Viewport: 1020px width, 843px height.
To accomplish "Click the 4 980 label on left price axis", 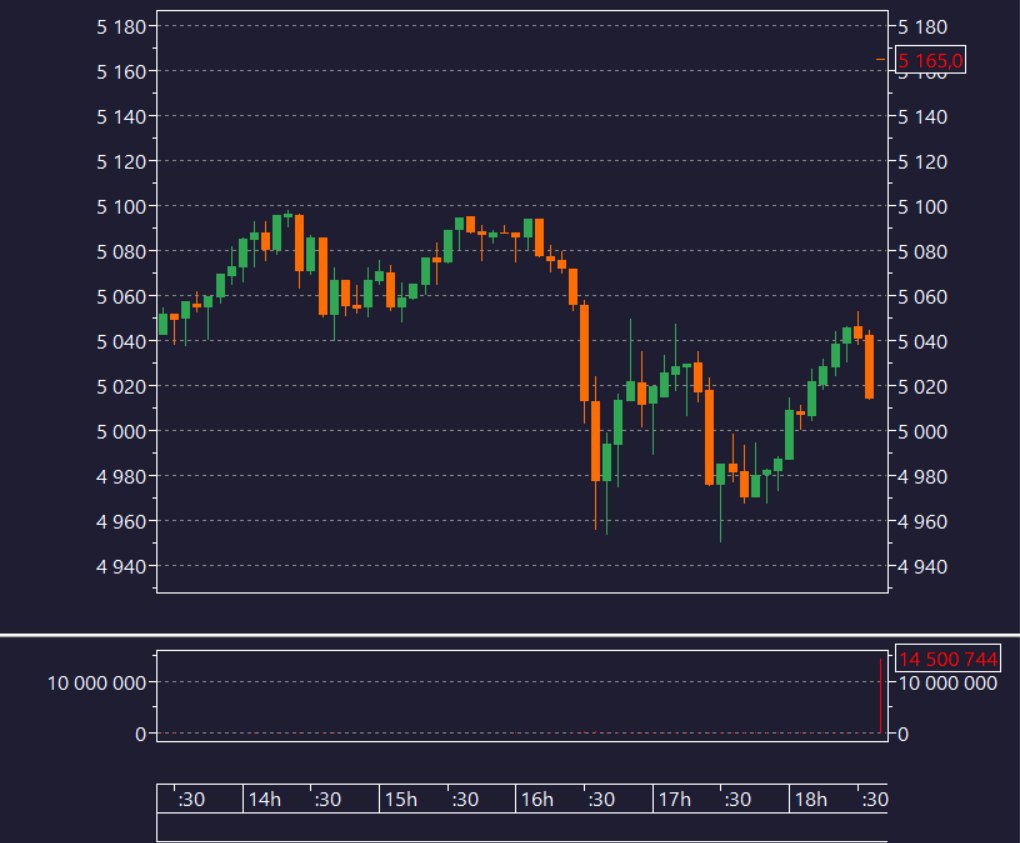I will (x=122, y=477).
